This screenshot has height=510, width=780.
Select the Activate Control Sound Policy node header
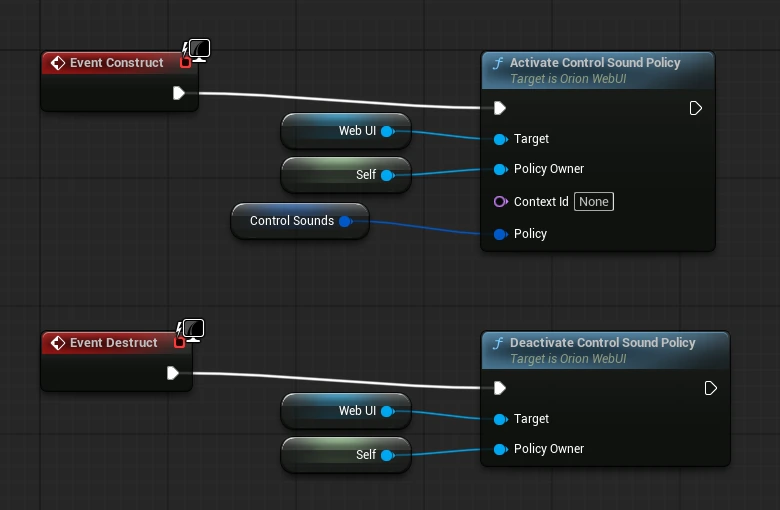point(598,70)
